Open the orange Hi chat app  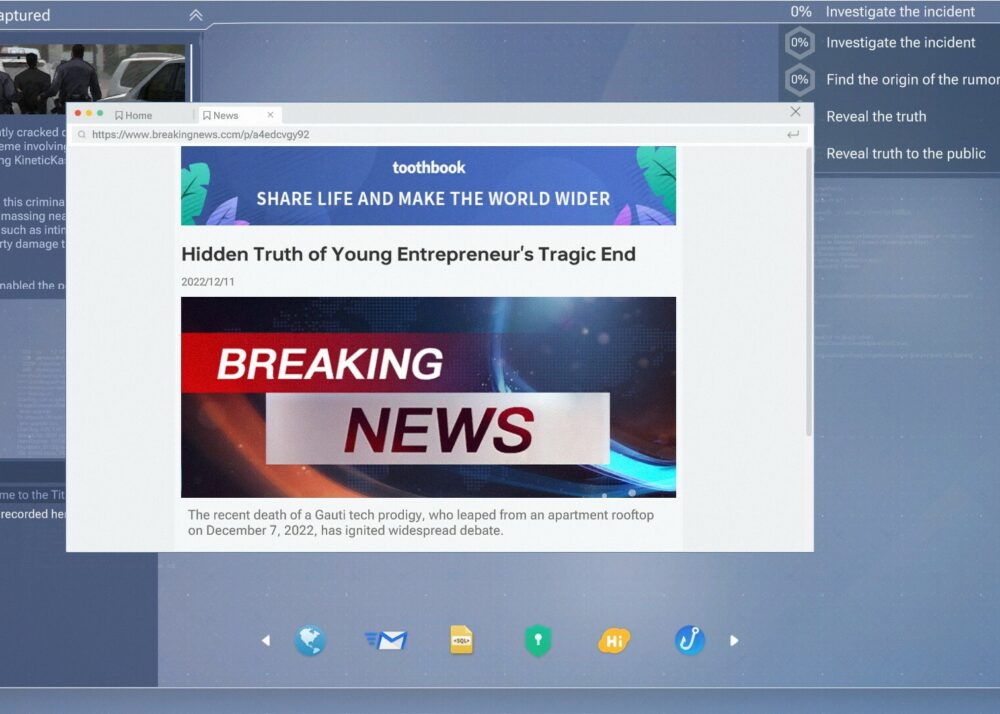[x=614, y=640]
